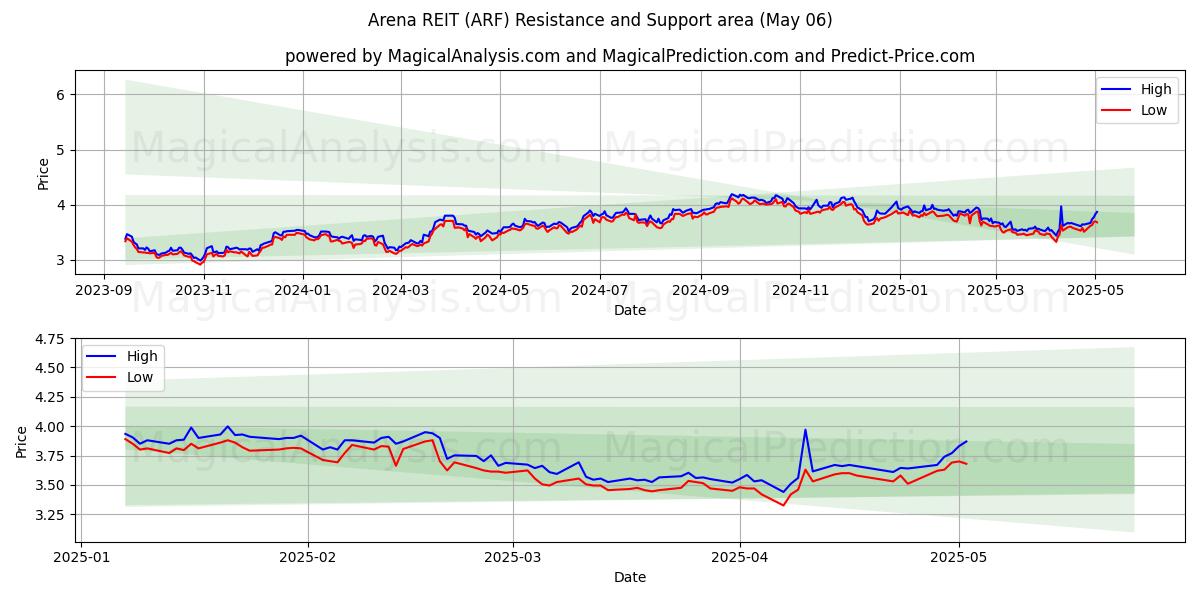Click the '3.25' price tick on bottom chart

(x=50, y=515)
